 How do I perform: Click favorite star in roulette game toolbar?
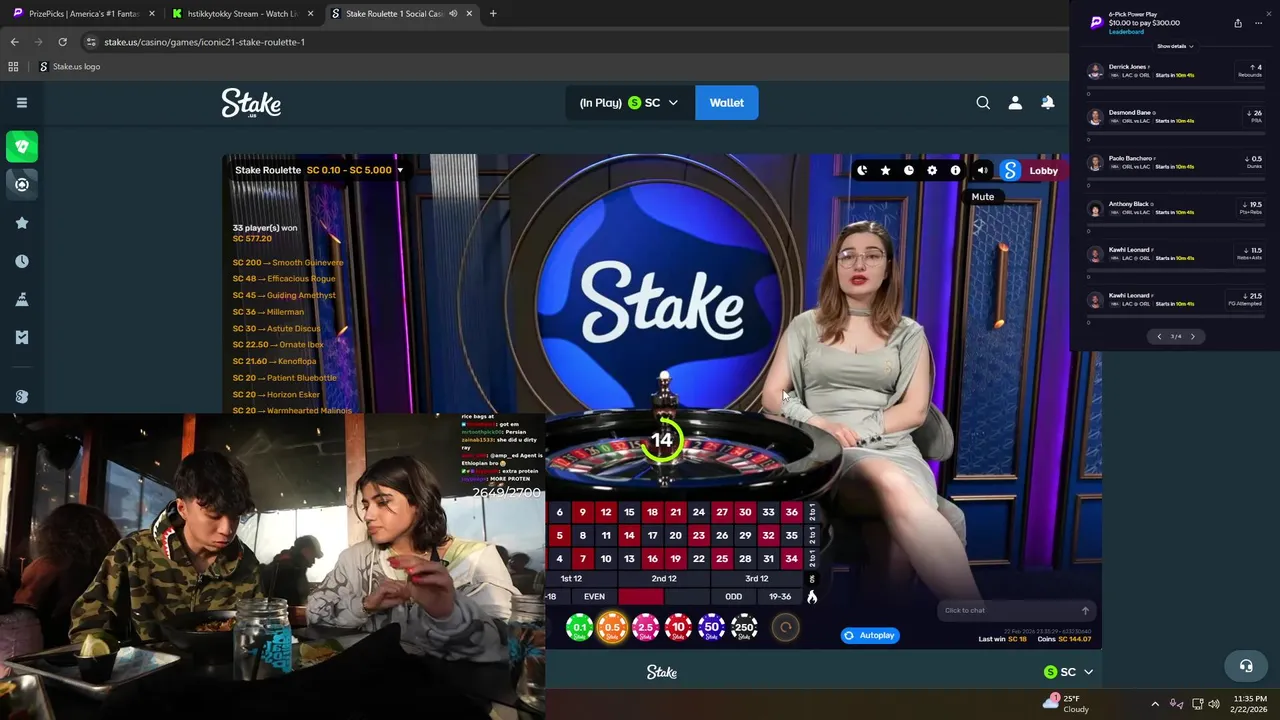pos(885,170)
